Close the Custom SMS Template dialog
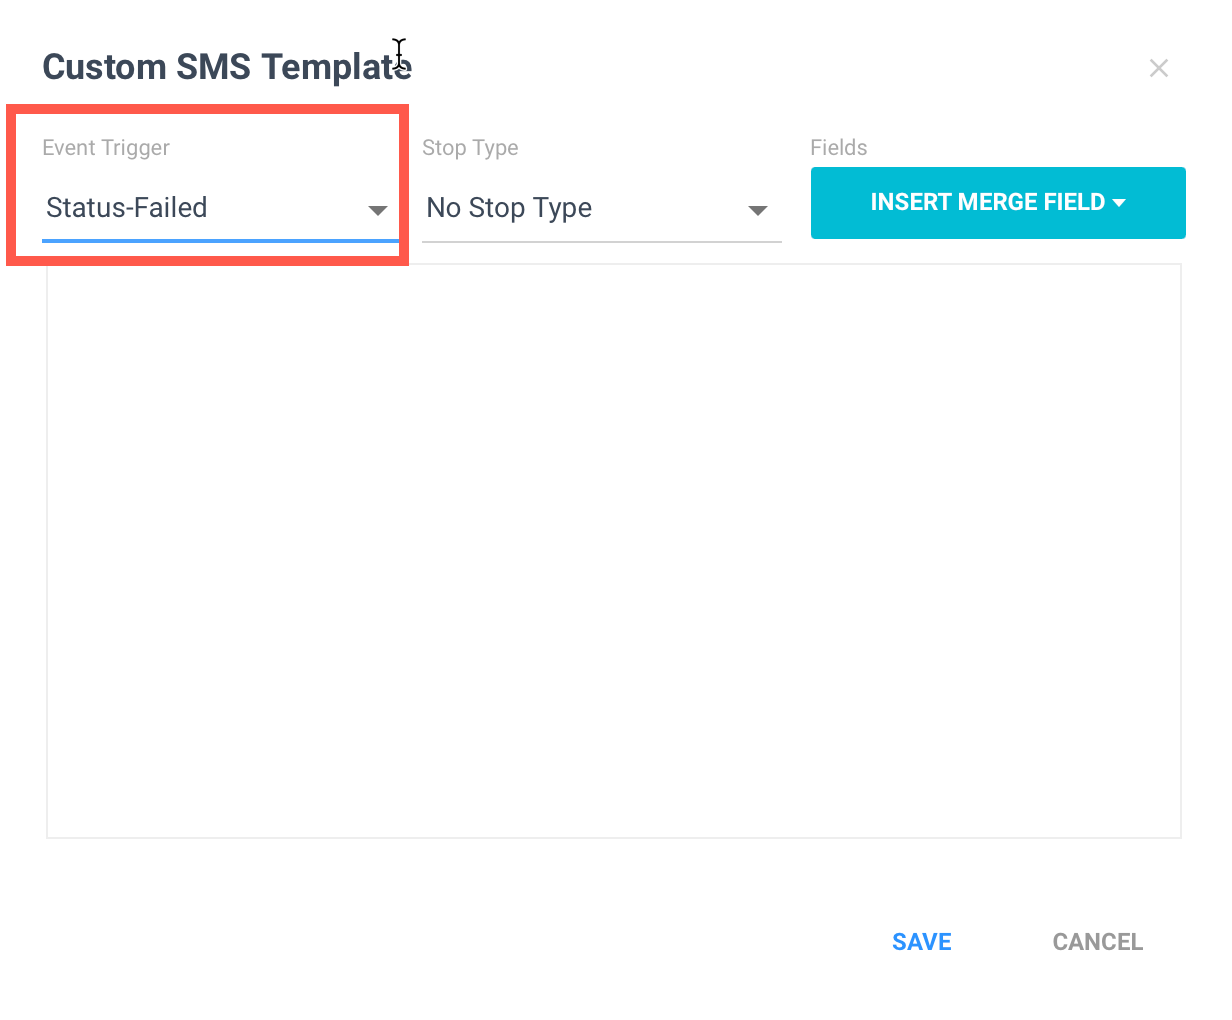Viewport: 1232px width, 1020px height. [1159, 68]
